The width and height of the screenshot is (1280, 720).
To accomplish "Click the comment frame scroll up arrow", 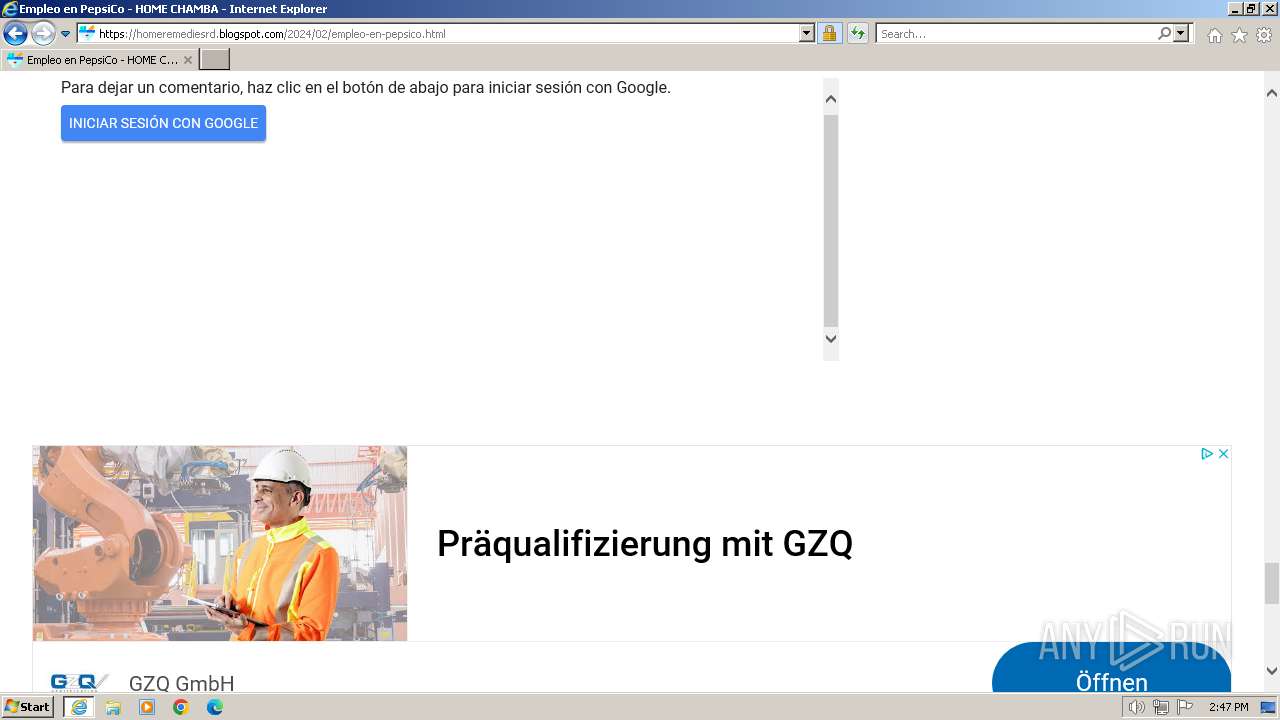I will (x=830, y=99).
